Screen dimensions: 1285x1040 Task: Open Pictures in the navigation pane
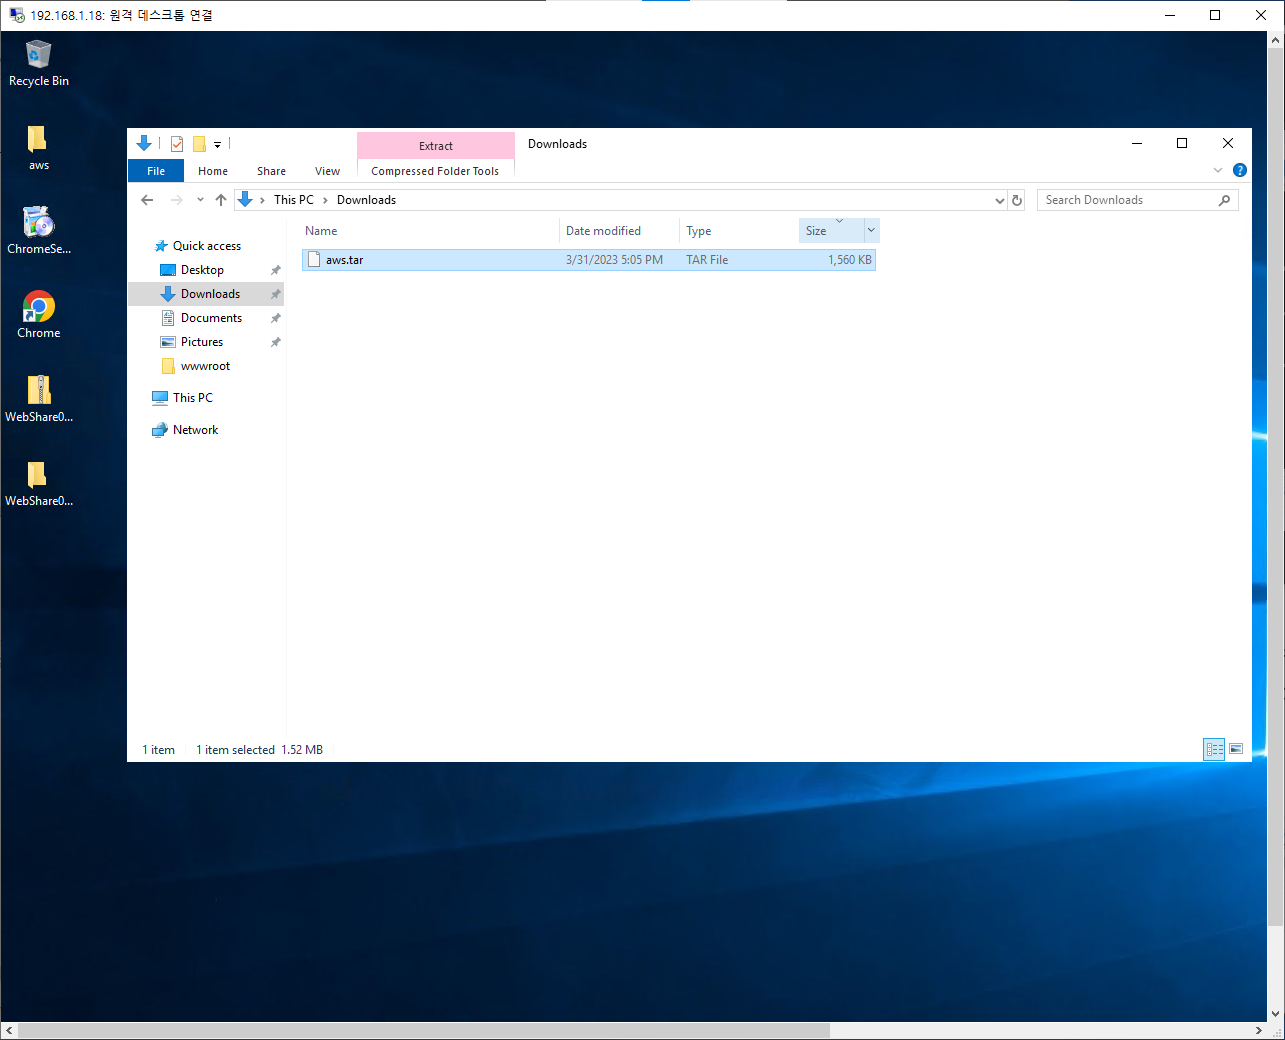[x=202, y=342]
